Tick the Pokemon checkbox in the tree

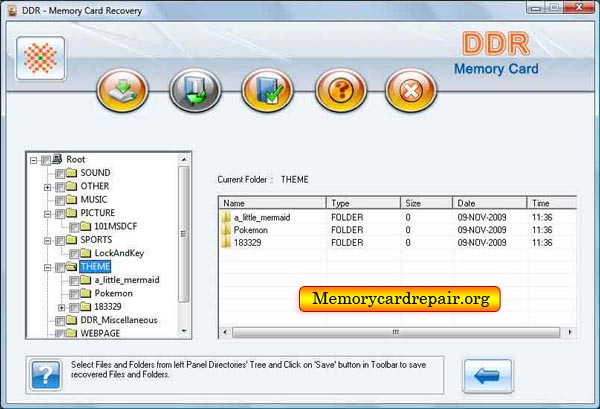click(x=74, y=294)
